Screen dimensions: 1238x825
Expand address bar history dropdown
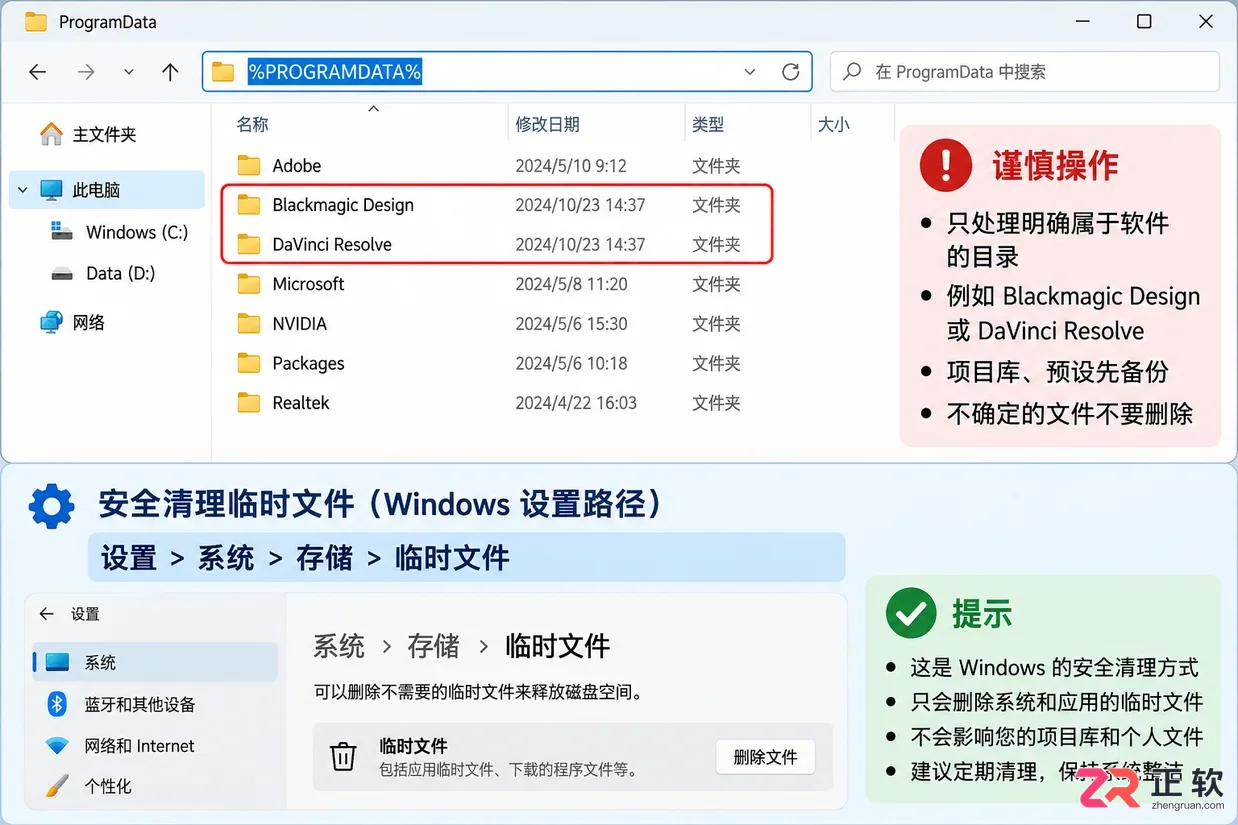(750, 72)
